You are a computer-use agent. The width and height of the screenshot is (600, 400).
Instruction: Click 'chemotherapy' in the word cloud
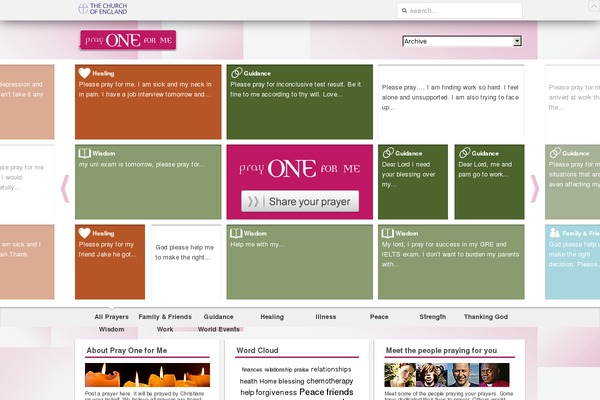click(330, 381)
